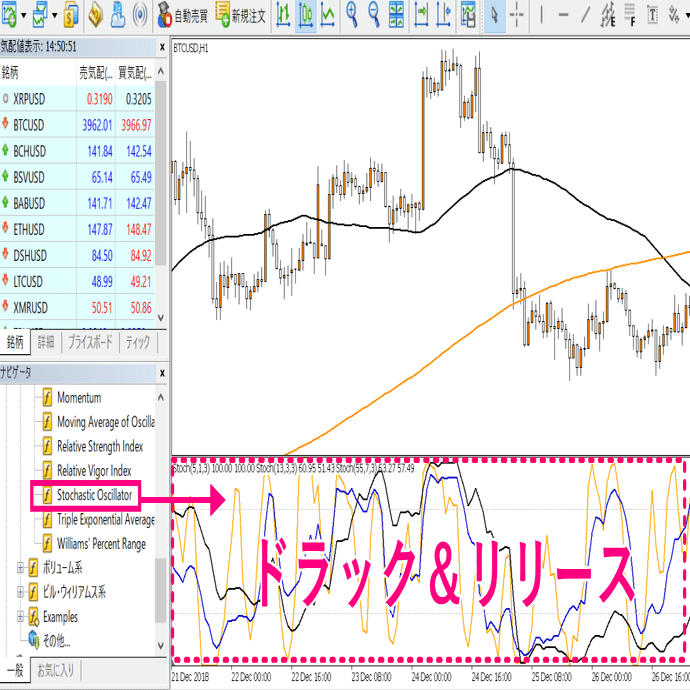Switch to 詳細 tab
Screen dimensions: 690x690
(46, 342)
